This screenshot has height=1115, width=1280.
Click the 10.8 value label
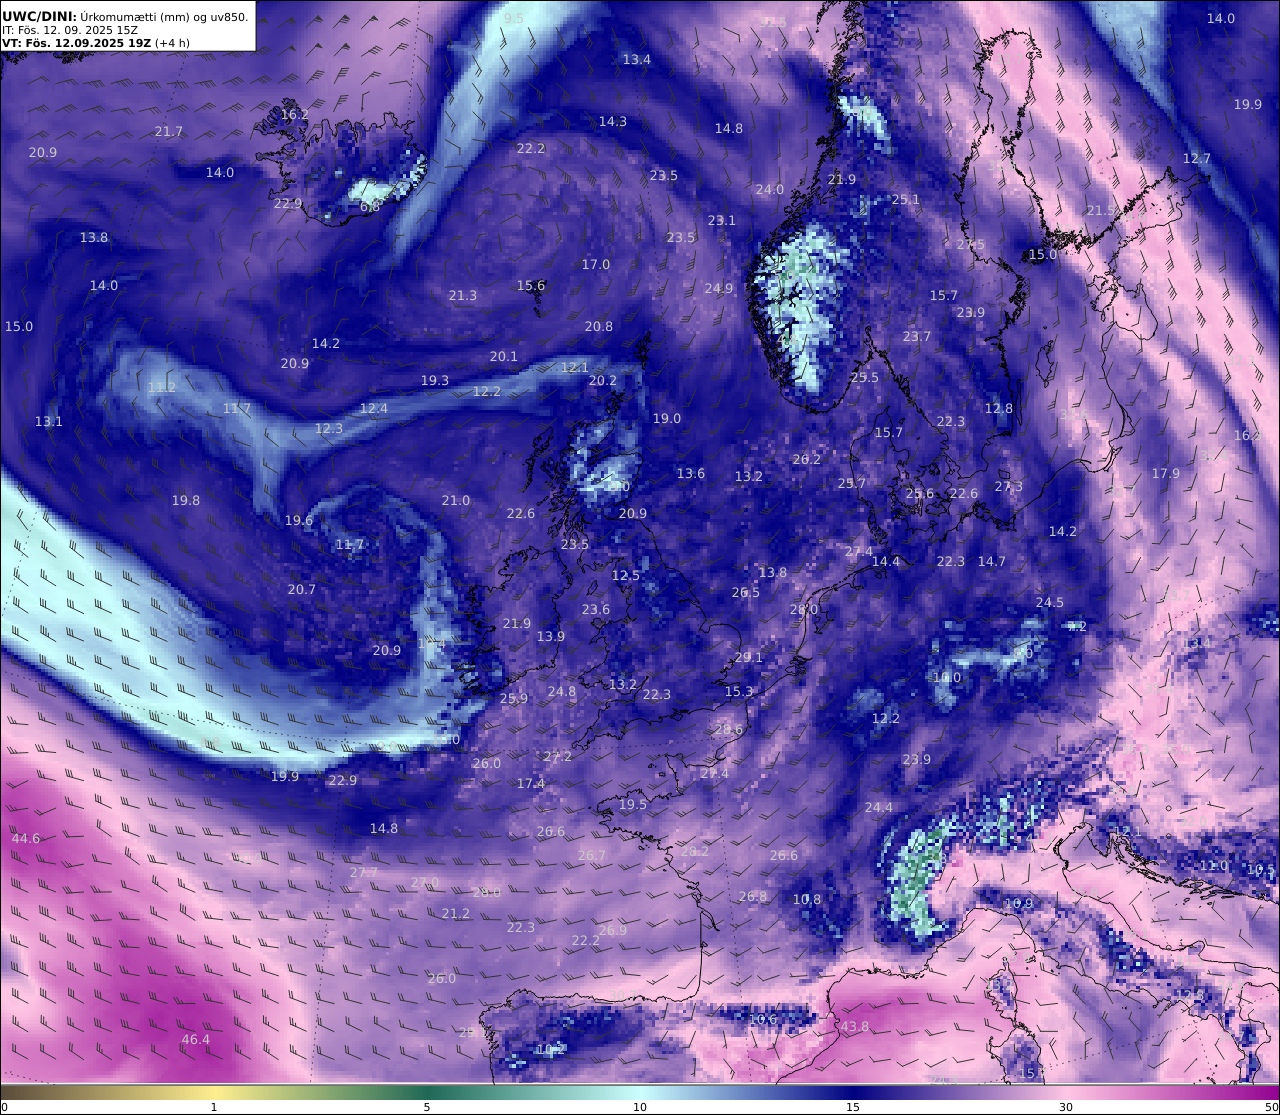coord(807,900)
